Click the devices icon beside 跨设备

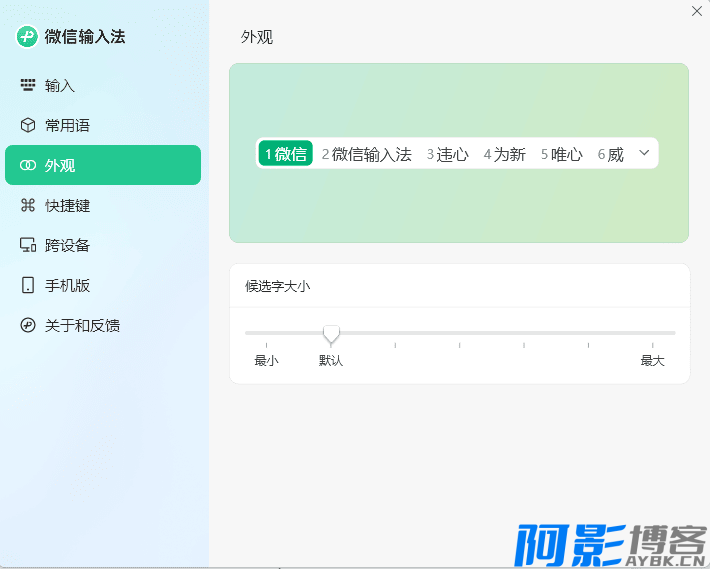(x=28, y=246)
